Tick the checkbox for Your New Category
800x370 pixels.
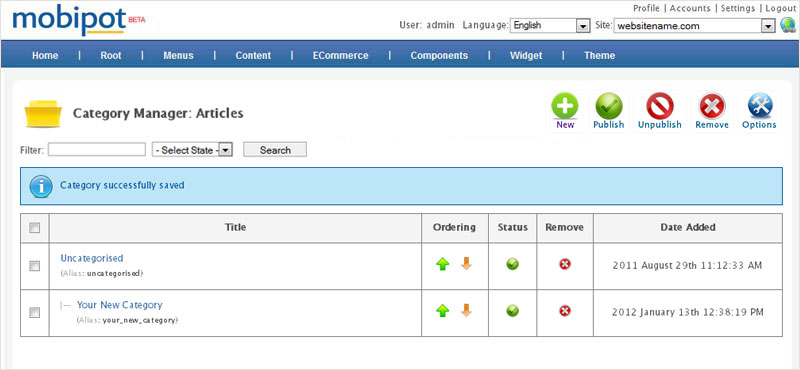(x=35, y=313)
